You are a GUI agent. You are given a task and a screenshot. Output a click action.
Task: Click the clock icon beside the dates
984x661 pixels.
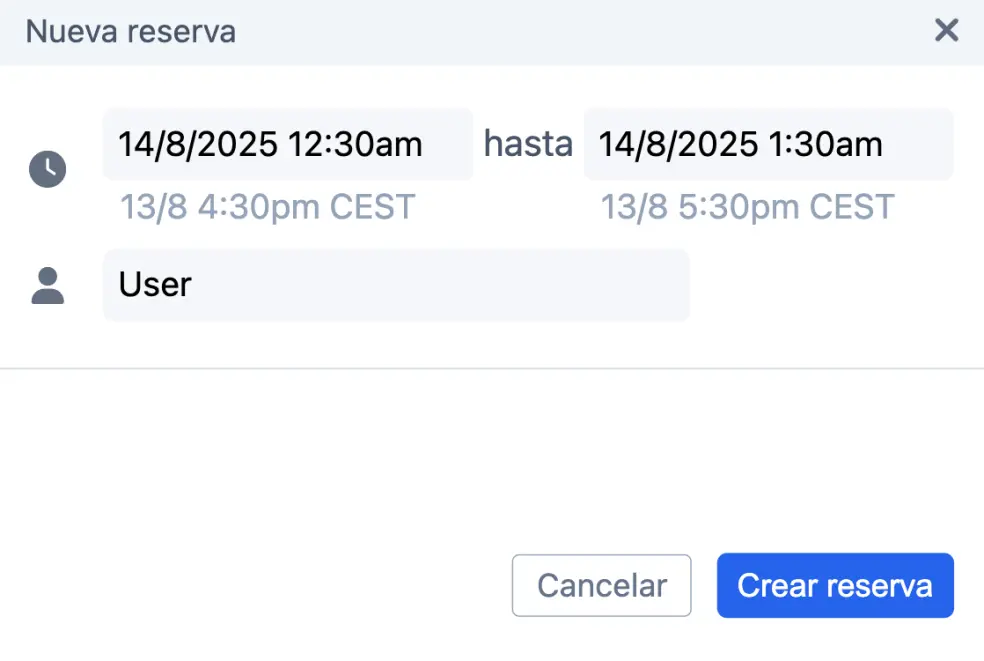point(47,169)
